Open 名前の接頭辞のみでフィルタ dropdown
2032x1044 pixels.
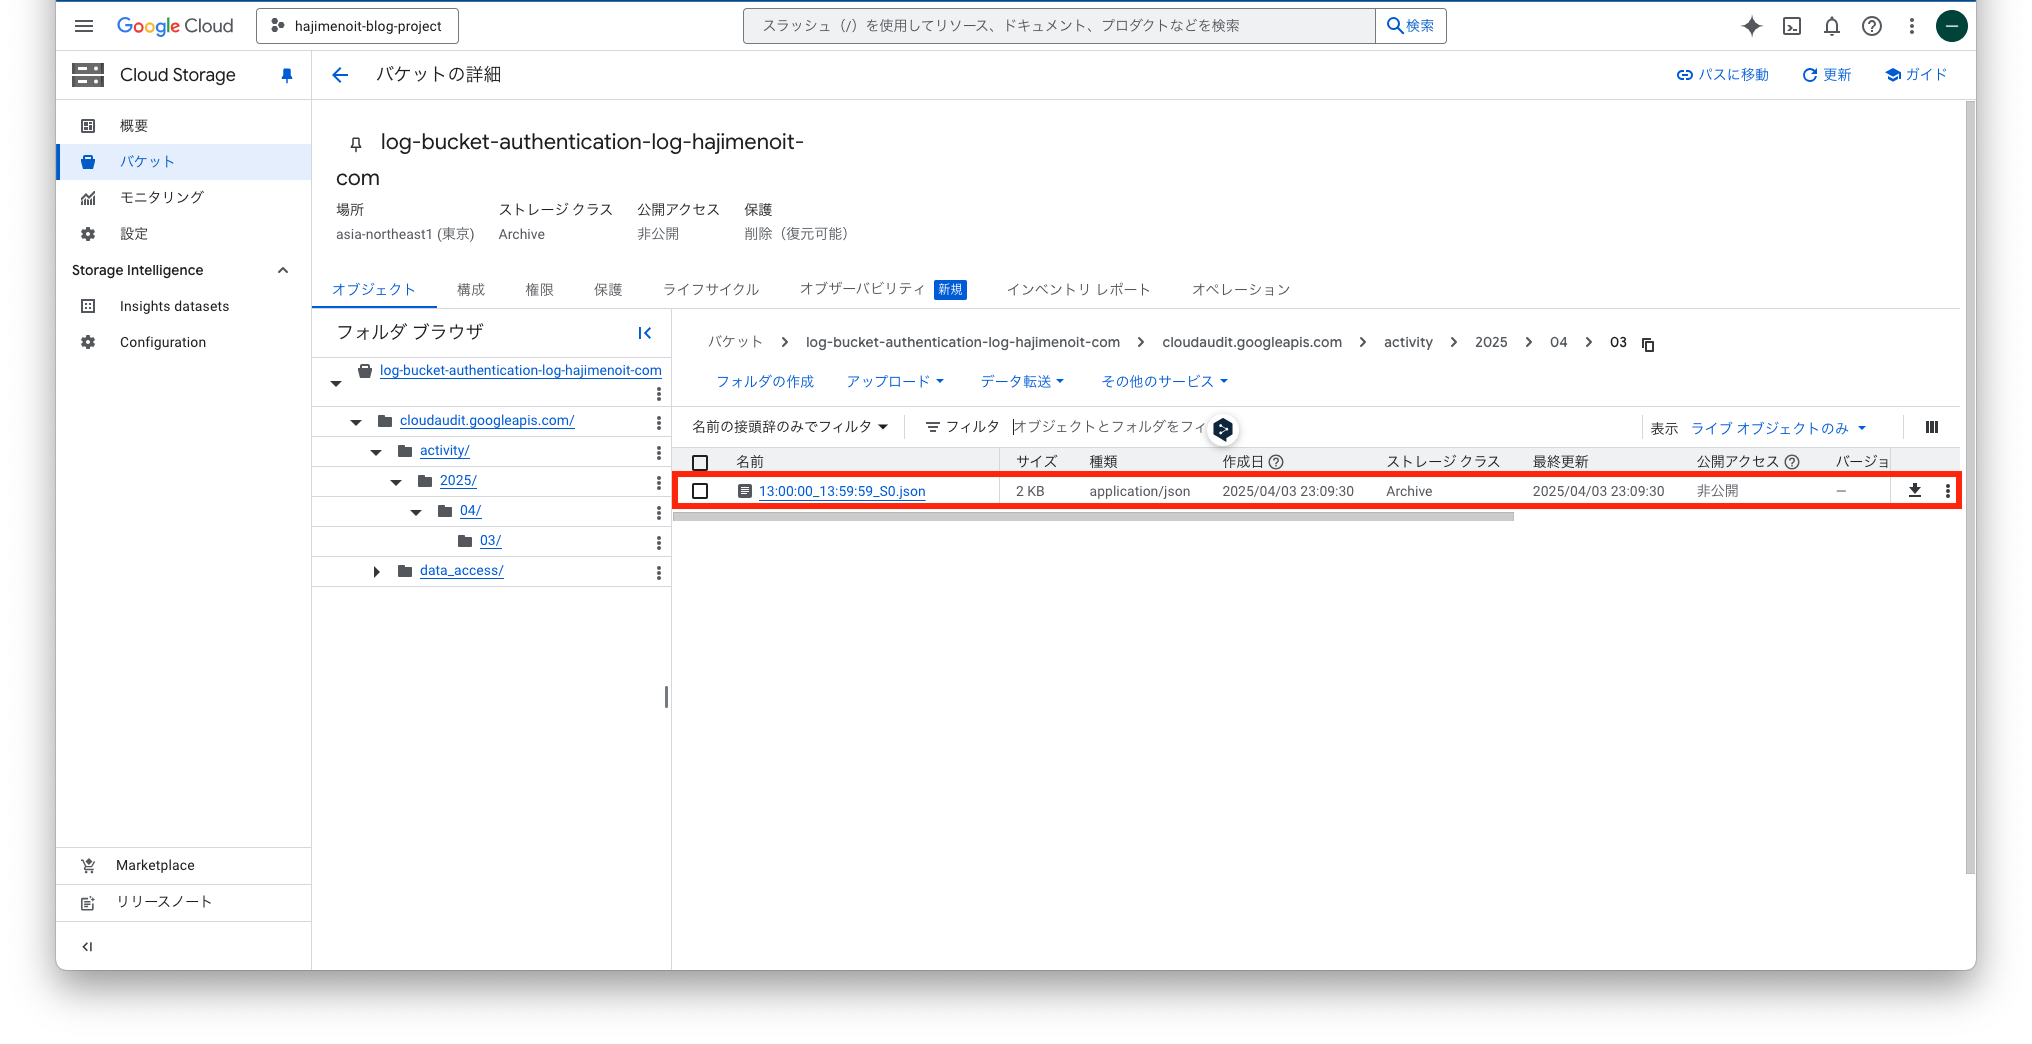[790, 426]
